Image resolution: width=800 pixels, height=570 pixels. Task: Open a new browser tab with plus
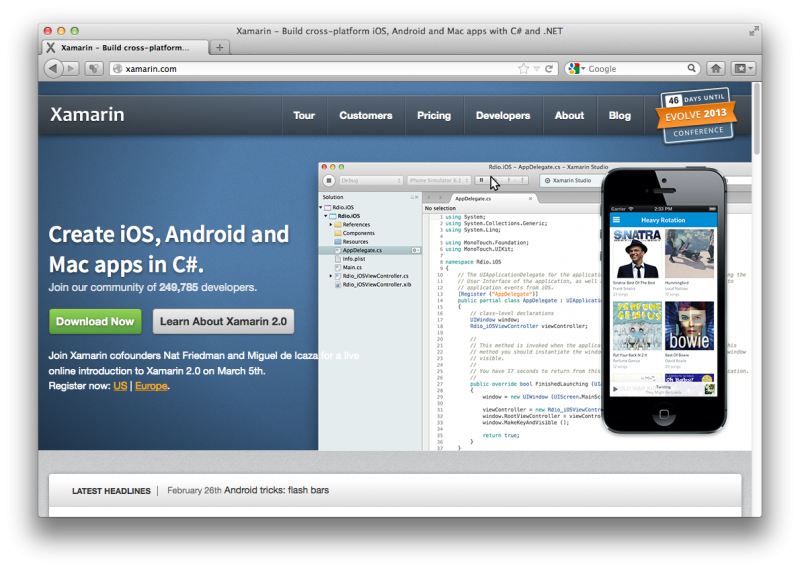pyautogui.click(x=219, y=47)
